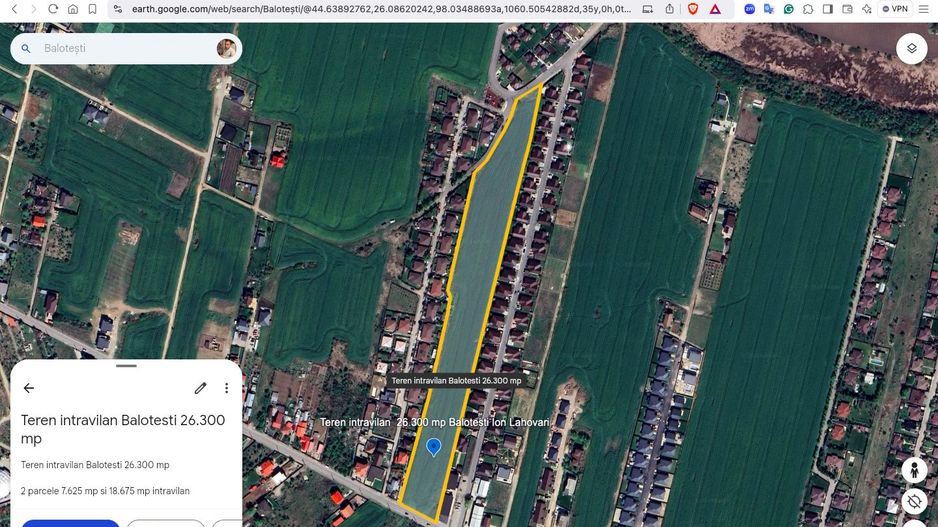938x527 pixels.
Task: Click the VPN button
Action: pos(896,9)
